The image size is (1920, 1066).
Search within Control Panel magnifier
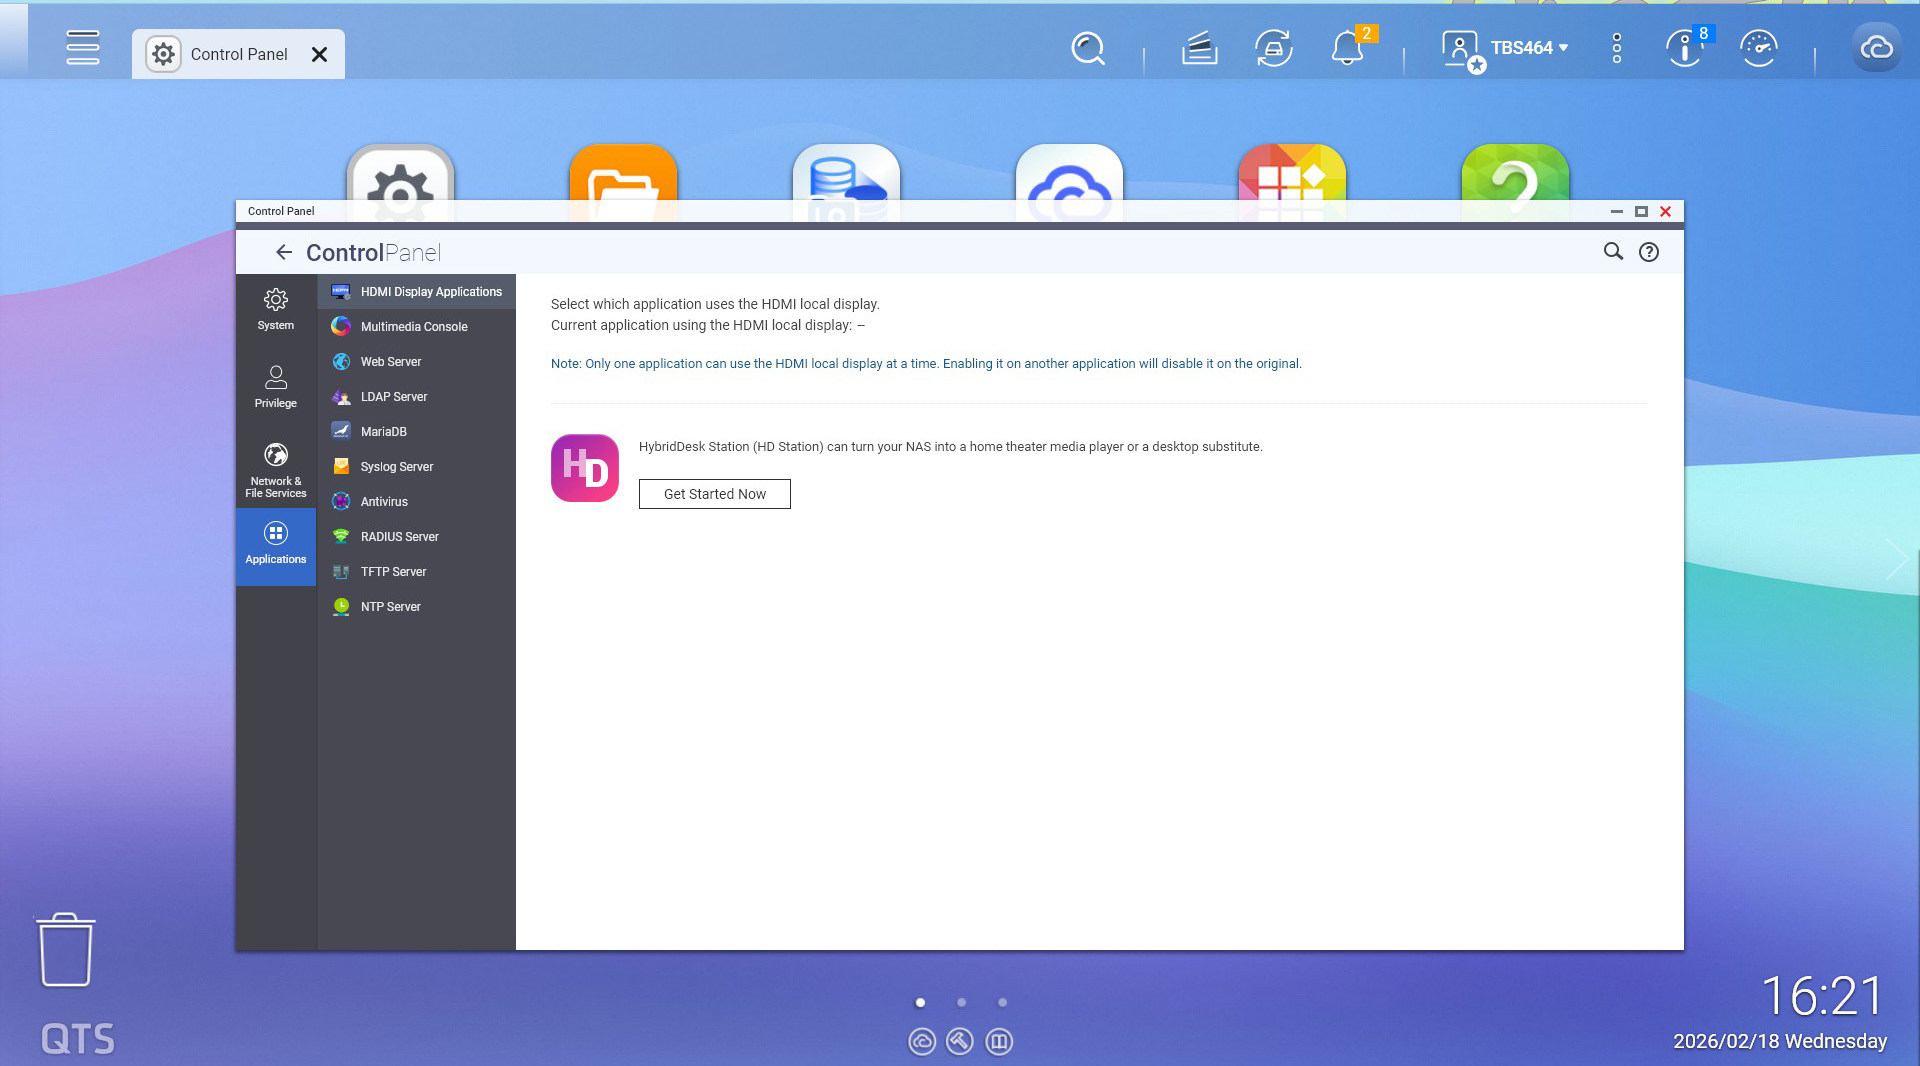click(x=1613, y=252)
